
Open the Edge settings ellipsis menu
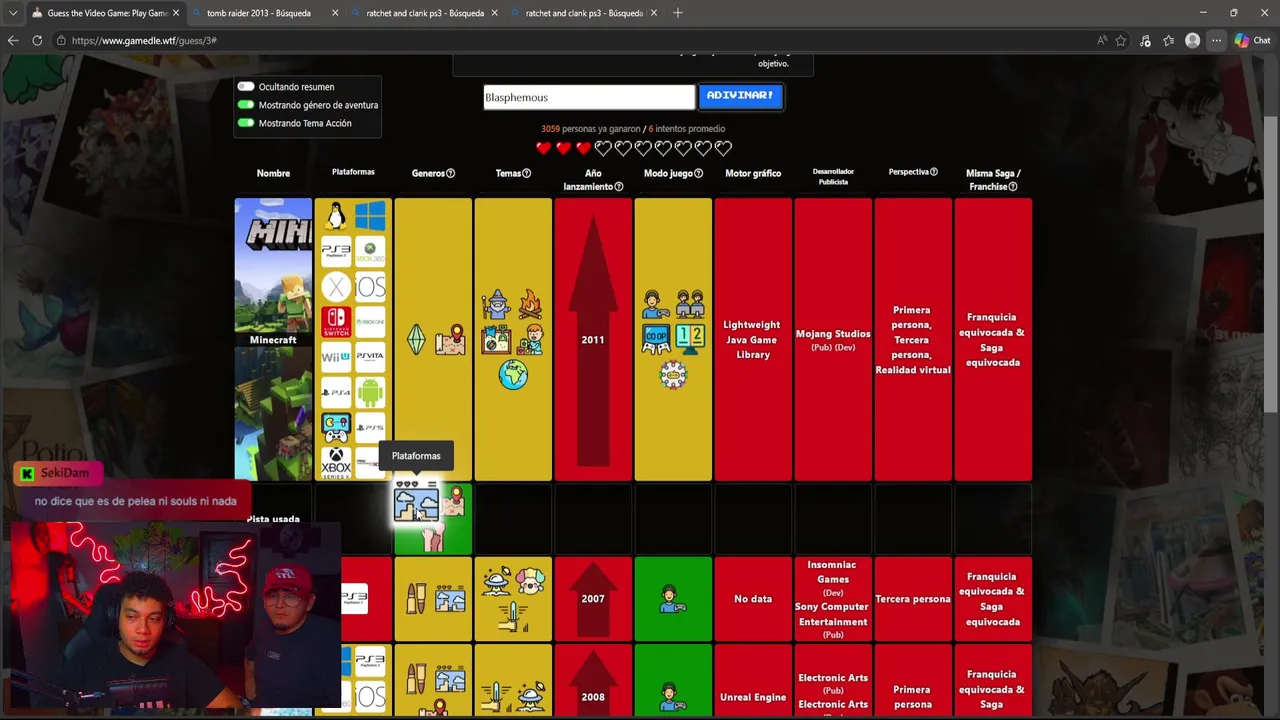(x=1216, y=40)
